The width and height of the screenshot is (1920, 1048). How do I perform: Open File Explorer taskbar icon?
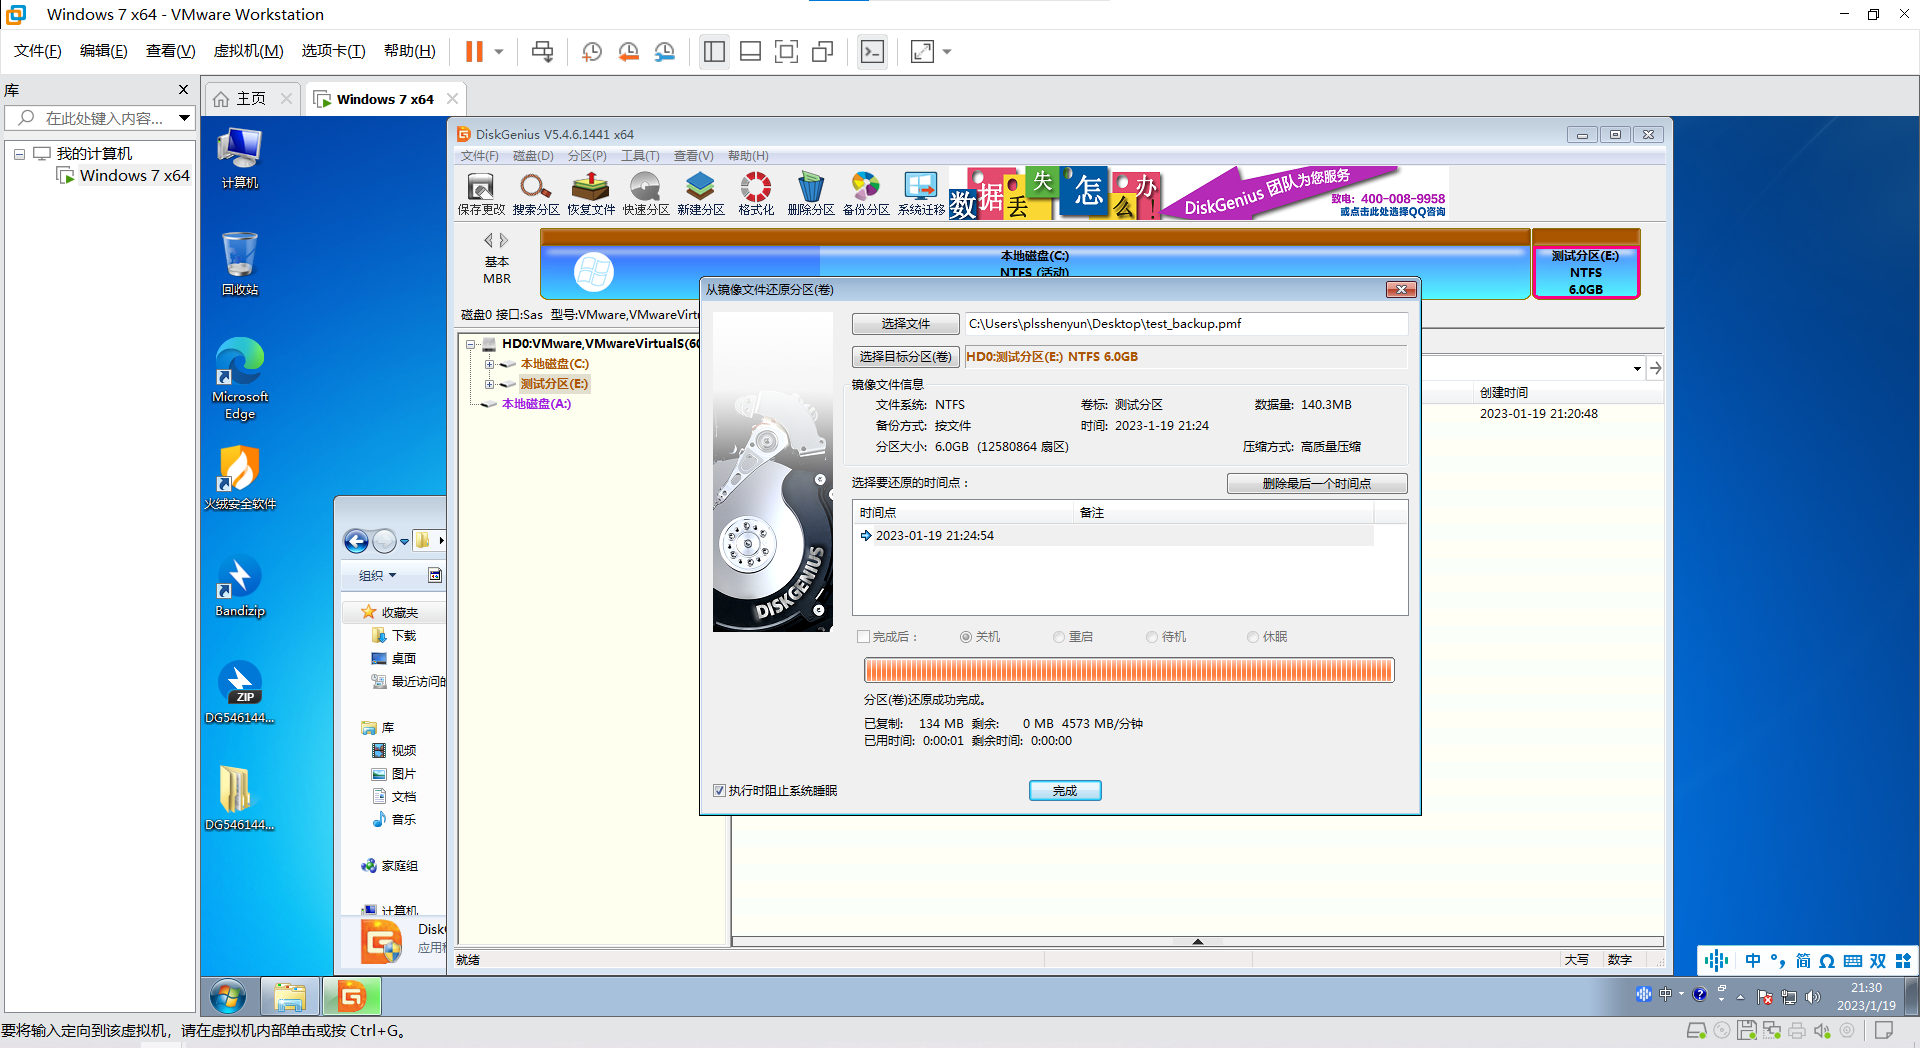tap(290, 996)
